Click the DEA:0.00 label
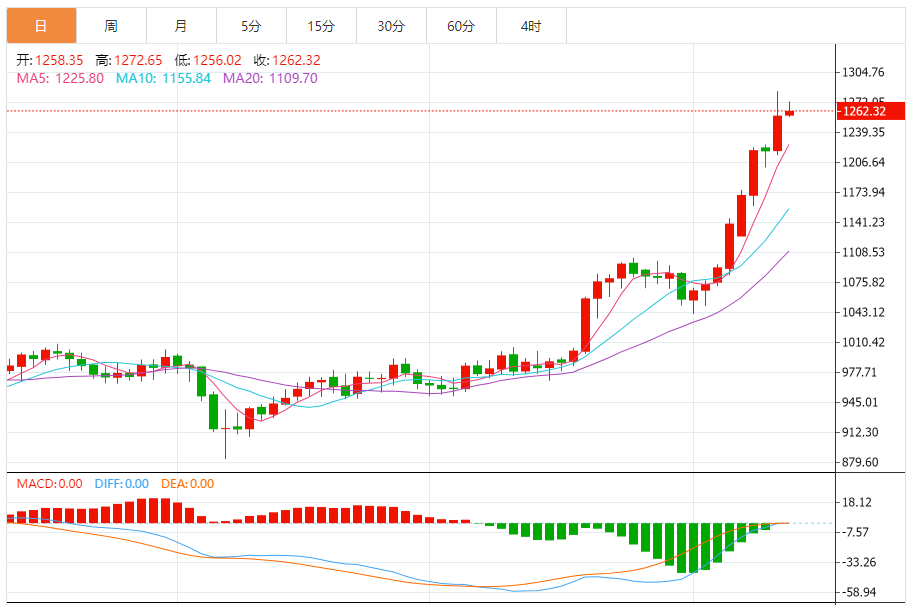Screen dimensions: 910x605 point(187,484)
